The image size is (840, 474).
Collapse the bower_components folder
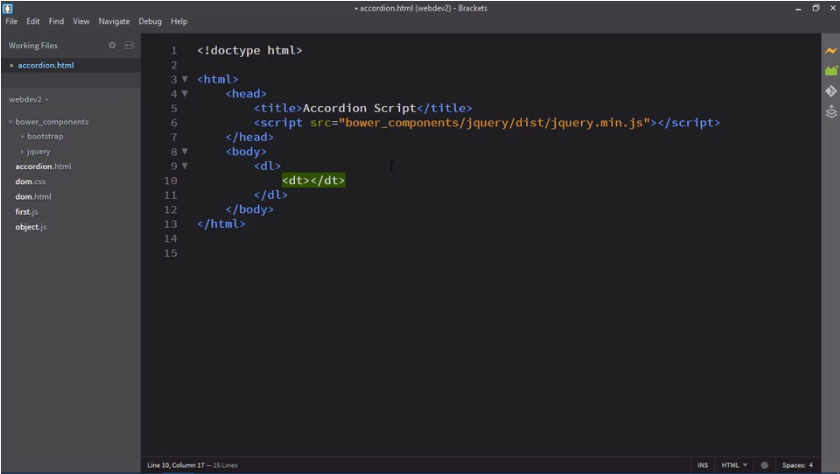coord(10,122)
